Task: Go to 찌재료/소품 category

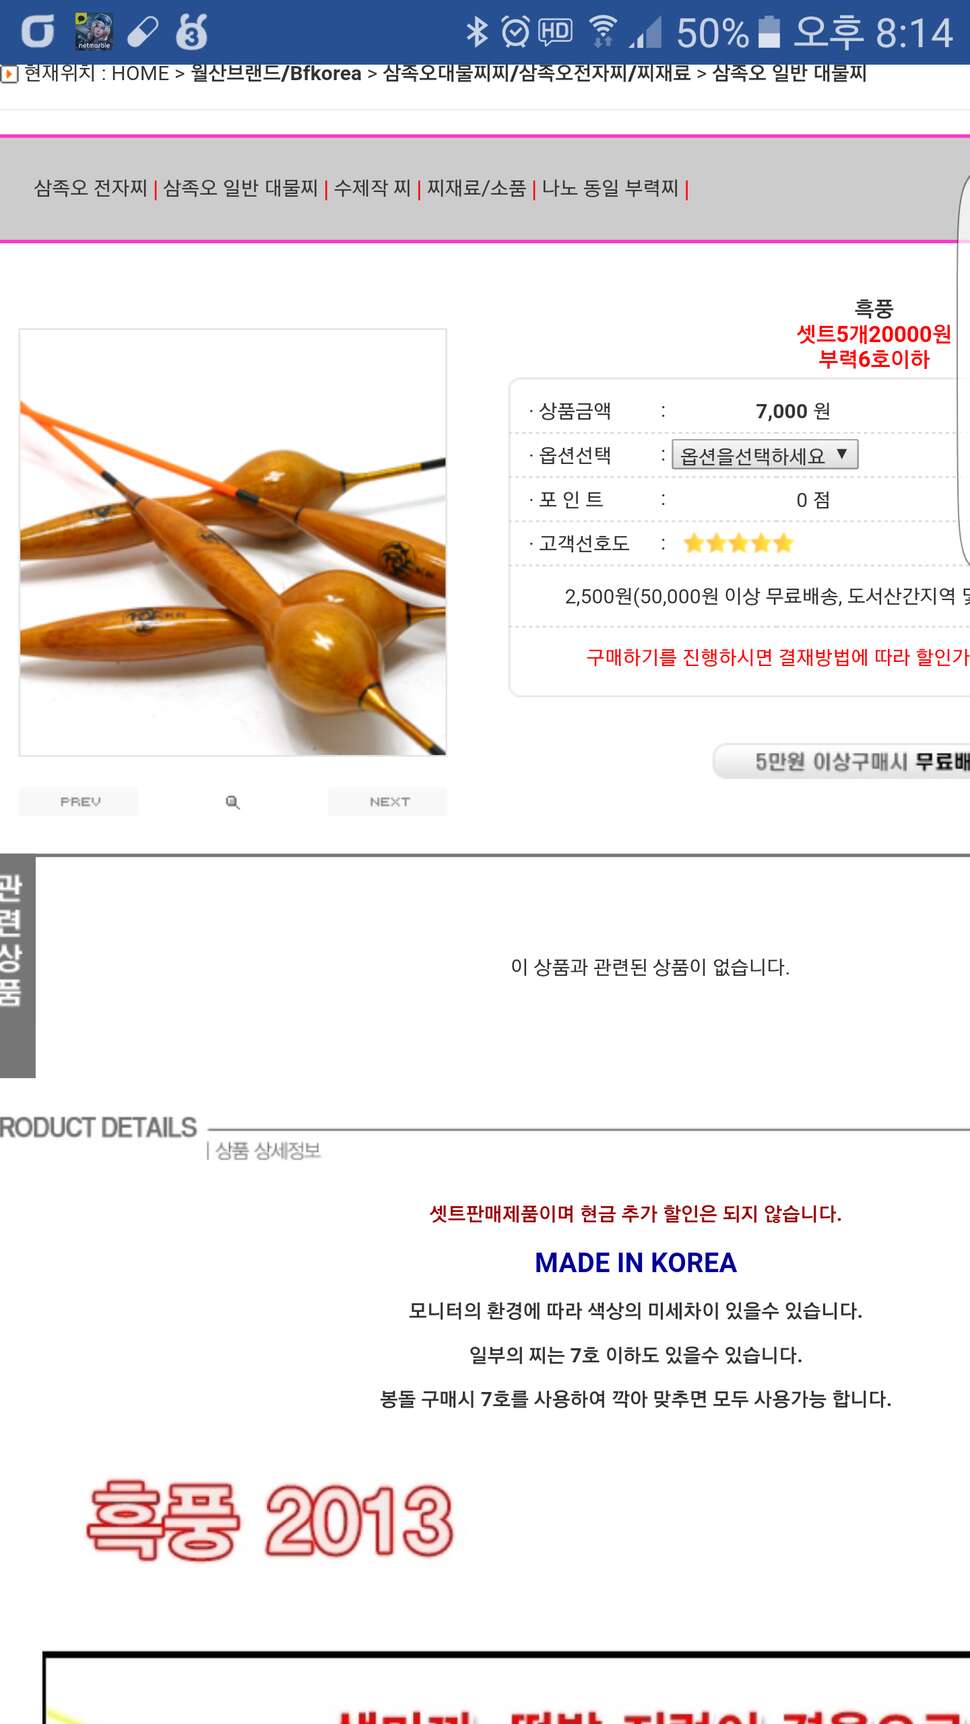Action: point(476,188)
